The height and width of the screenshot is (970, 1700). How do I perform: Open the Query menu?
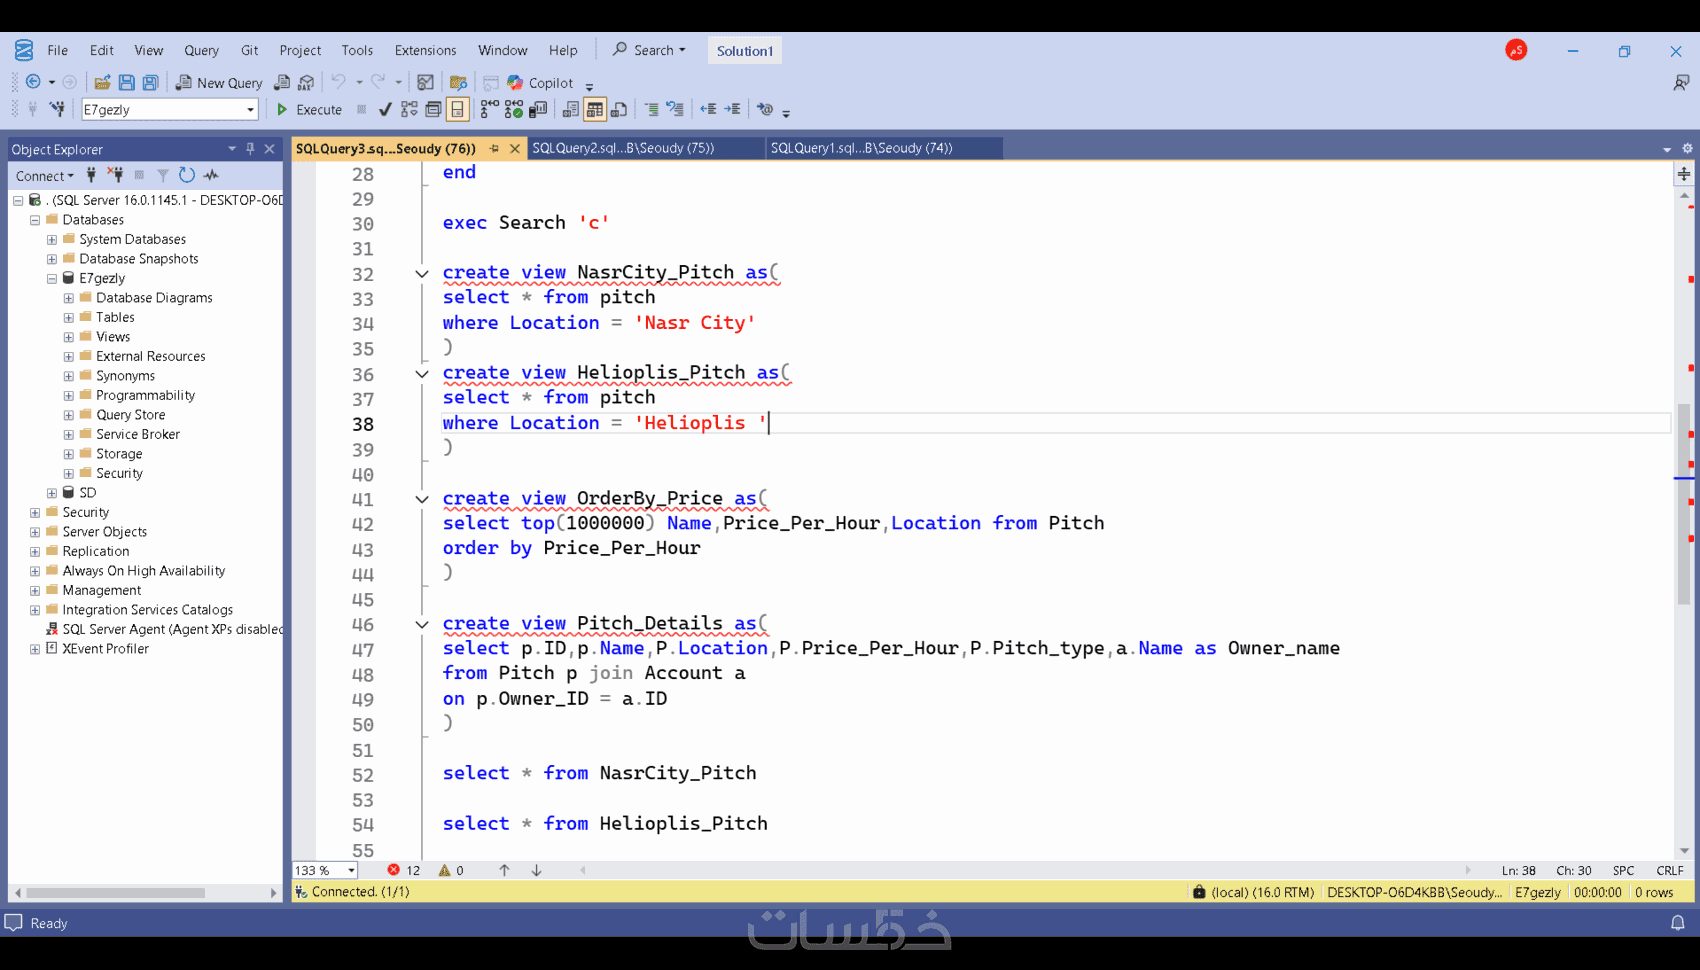201,50
